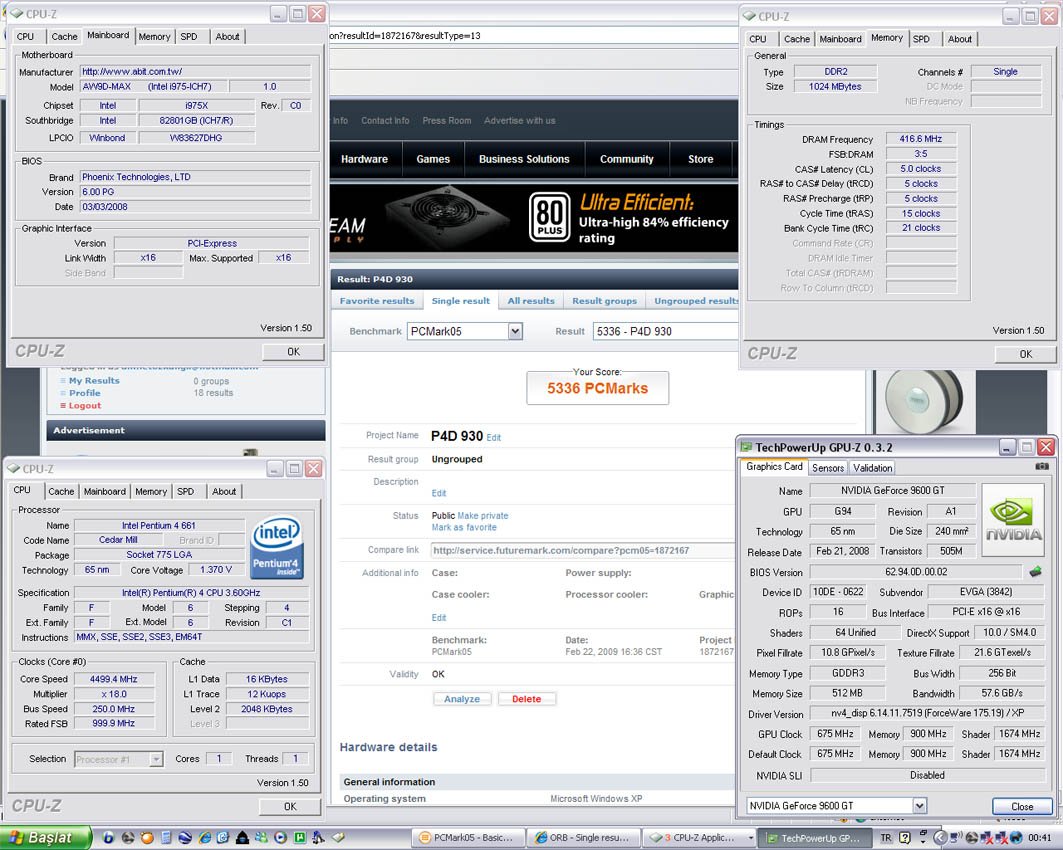The image size is (1063, 850).
Task: Open My Results link
Action: [x=94, y=381]
